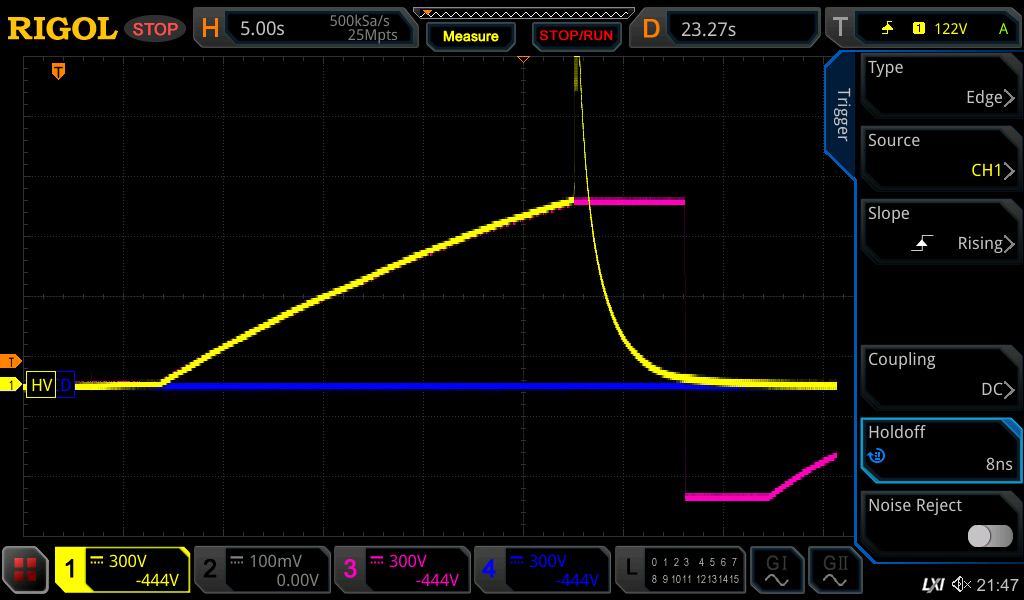This screenshot has height=600, width=1024.
Task: Toggle the Noise Reject switch
Action: 990,536
